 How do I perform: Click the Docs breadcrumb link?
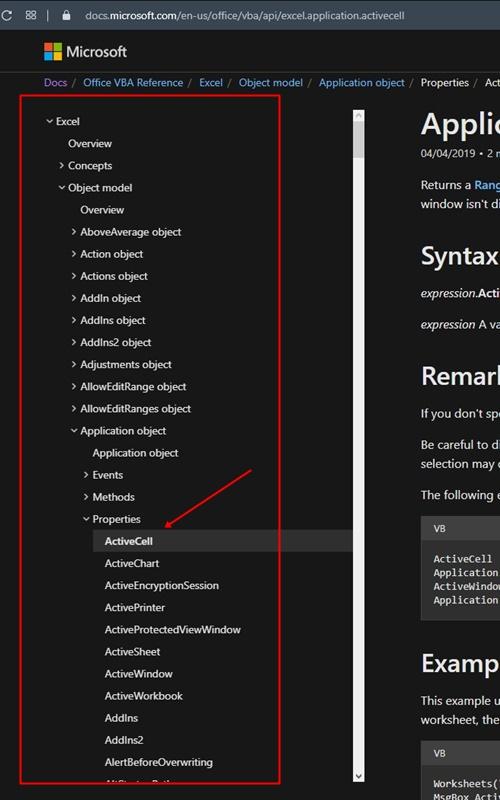click(55, 83)
